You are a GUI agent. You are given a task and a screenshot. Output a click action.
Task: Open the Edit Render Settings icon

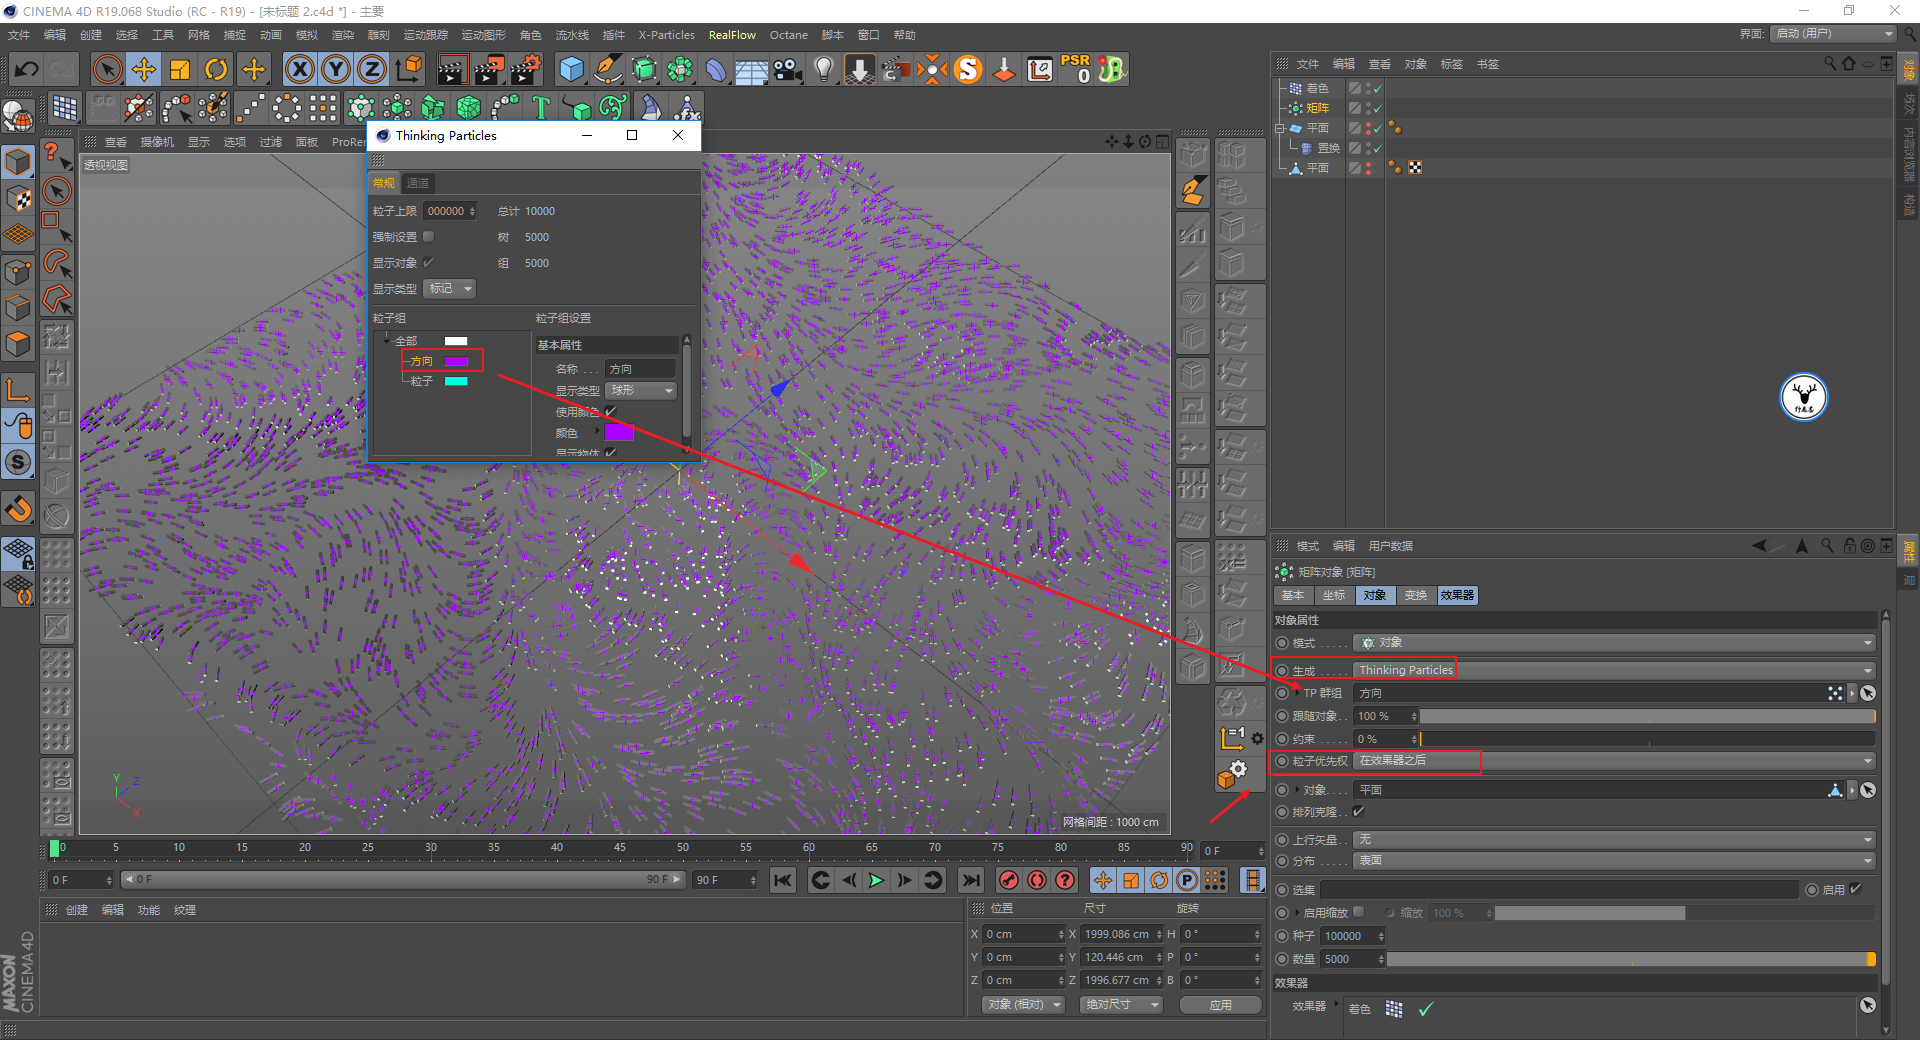point(526,69)
